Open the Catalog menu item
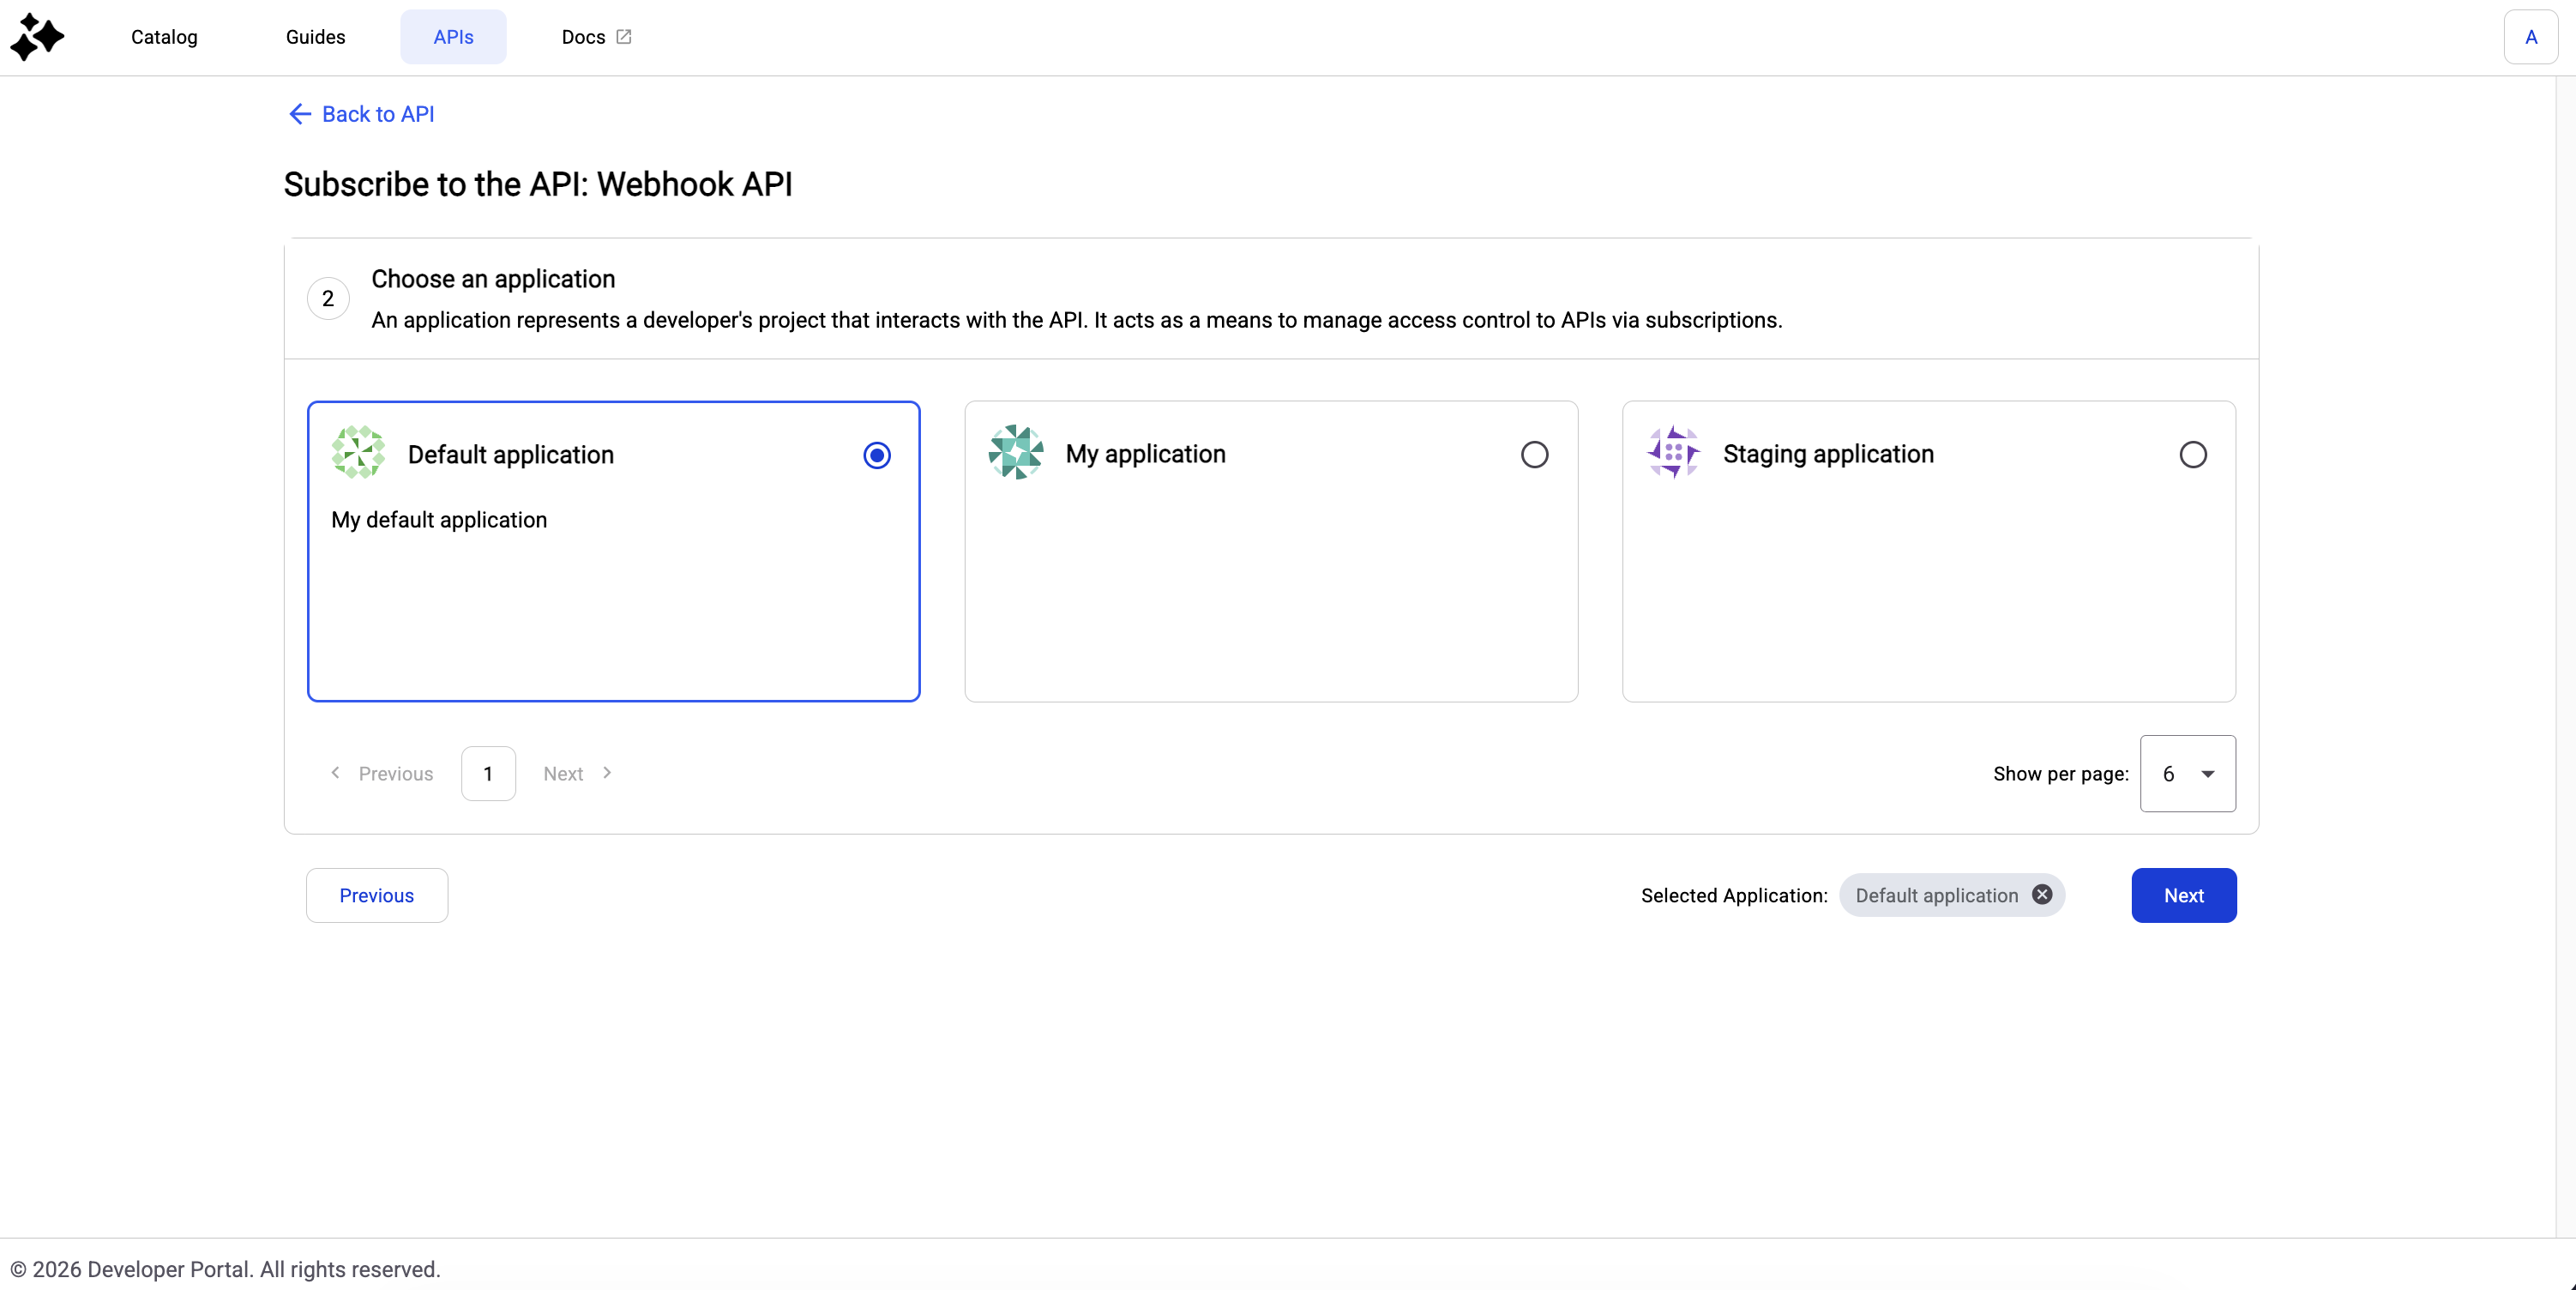 tap(164, 37)
